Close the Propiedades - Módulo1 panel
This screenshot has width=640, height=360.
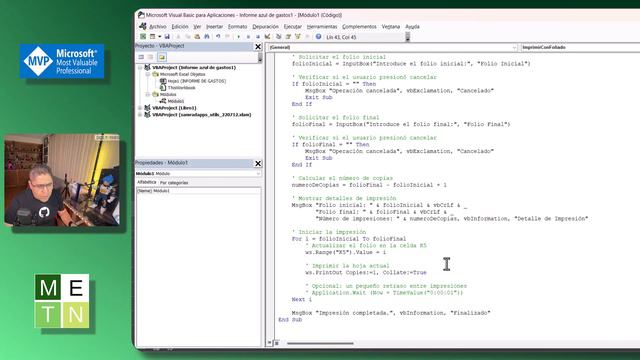pyautogui.click(x=258, y=164)
